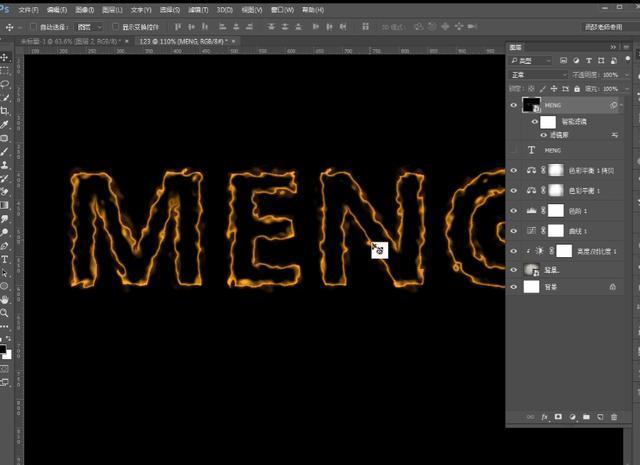This screenshot has width=640, height=465.
Task: Create a new layer
Action: click(x=600, y=417)
